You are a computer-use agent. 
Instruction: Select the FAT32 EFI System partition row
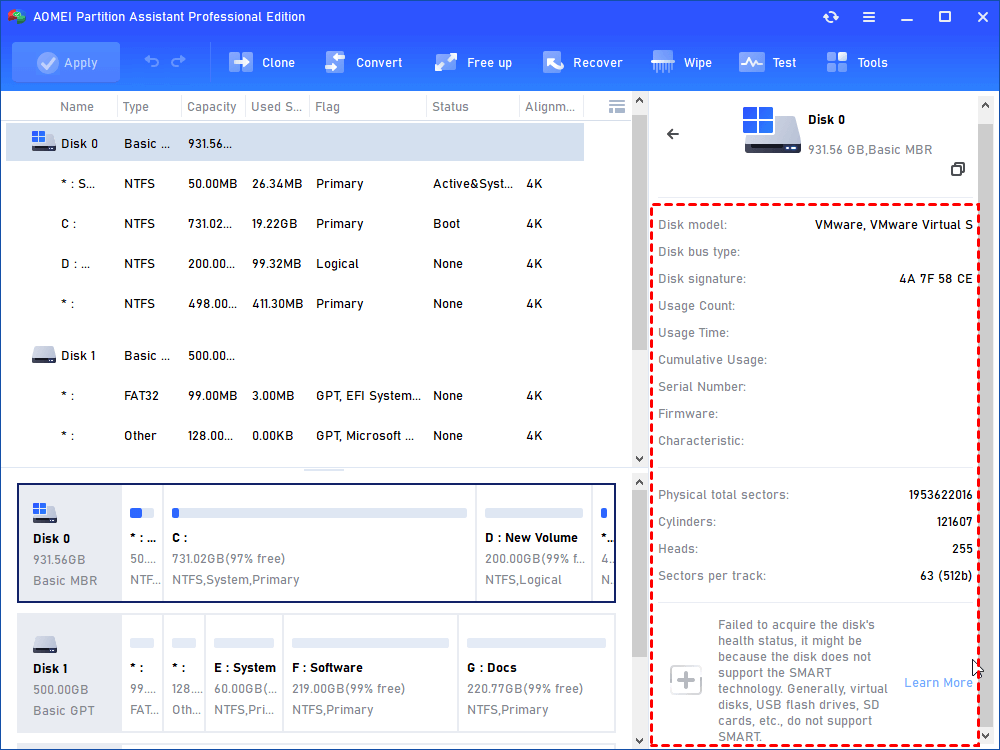click(x=295, y=395)
